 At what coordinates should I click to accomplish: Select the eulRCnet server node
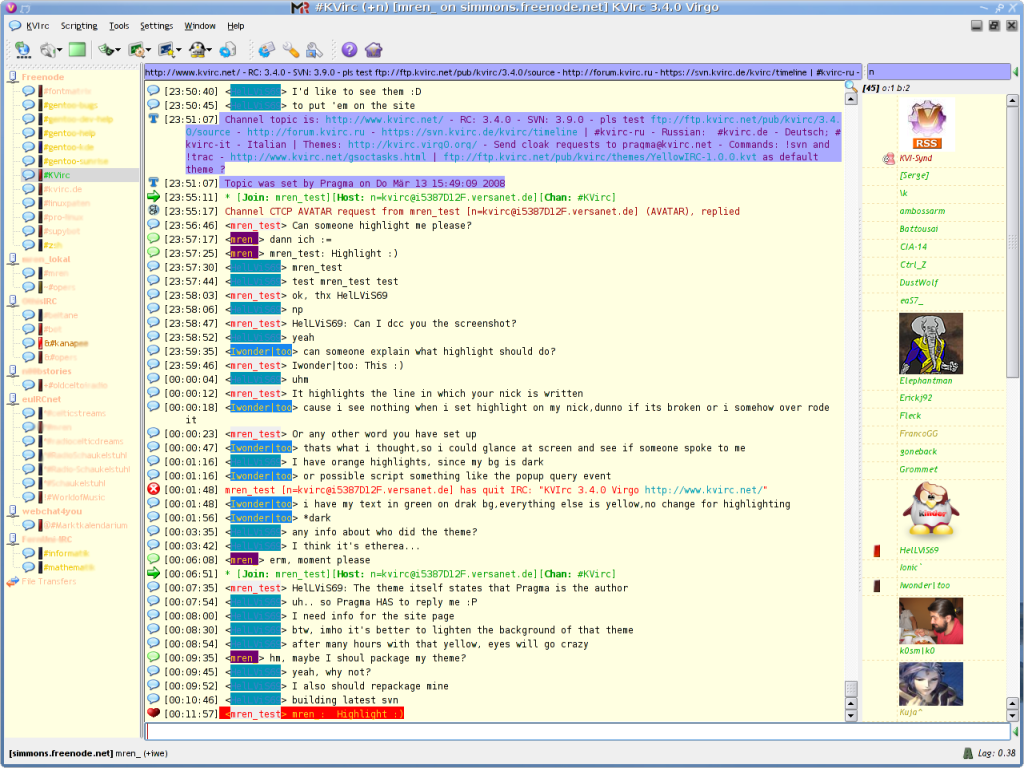pyautogui.click(x=41, y=399)
